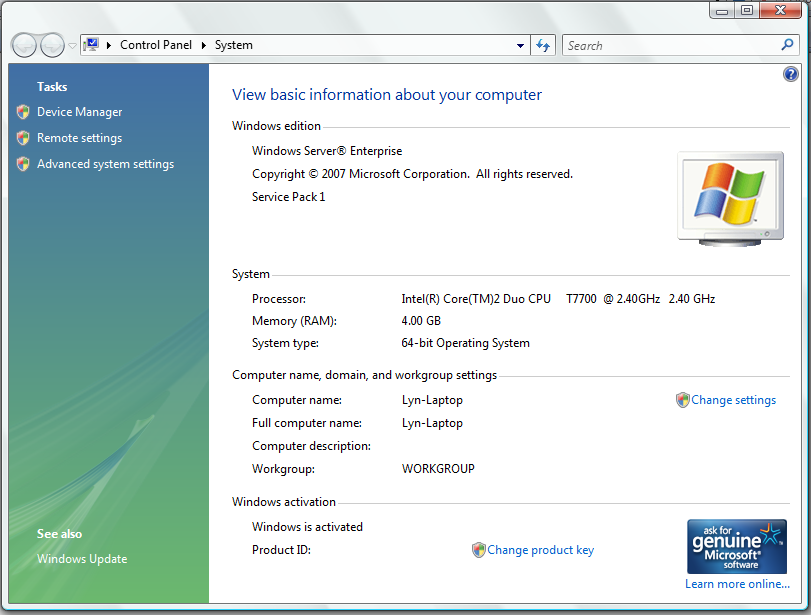The width and height of the screenshot is (811, 615).
Task: Click inside the Search input field
Action: (670, 45)
